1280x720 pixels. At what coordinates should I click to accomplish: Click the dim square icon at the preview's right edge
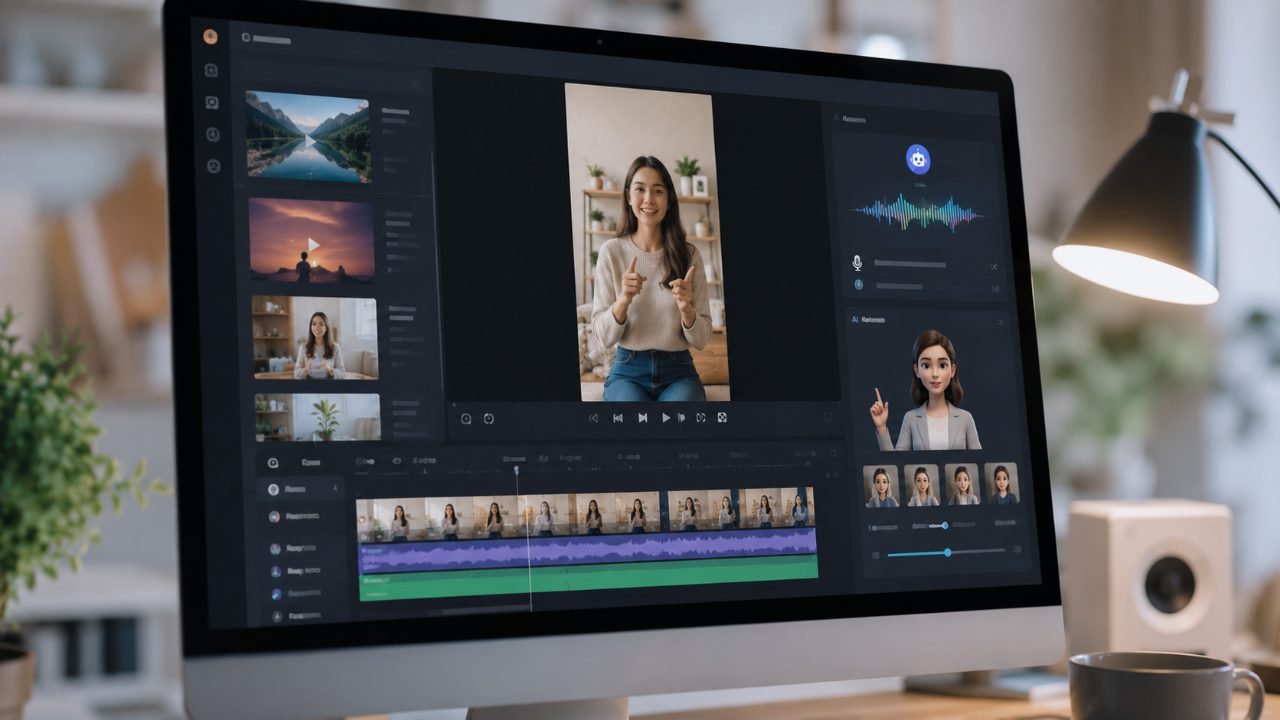[828, 417]
